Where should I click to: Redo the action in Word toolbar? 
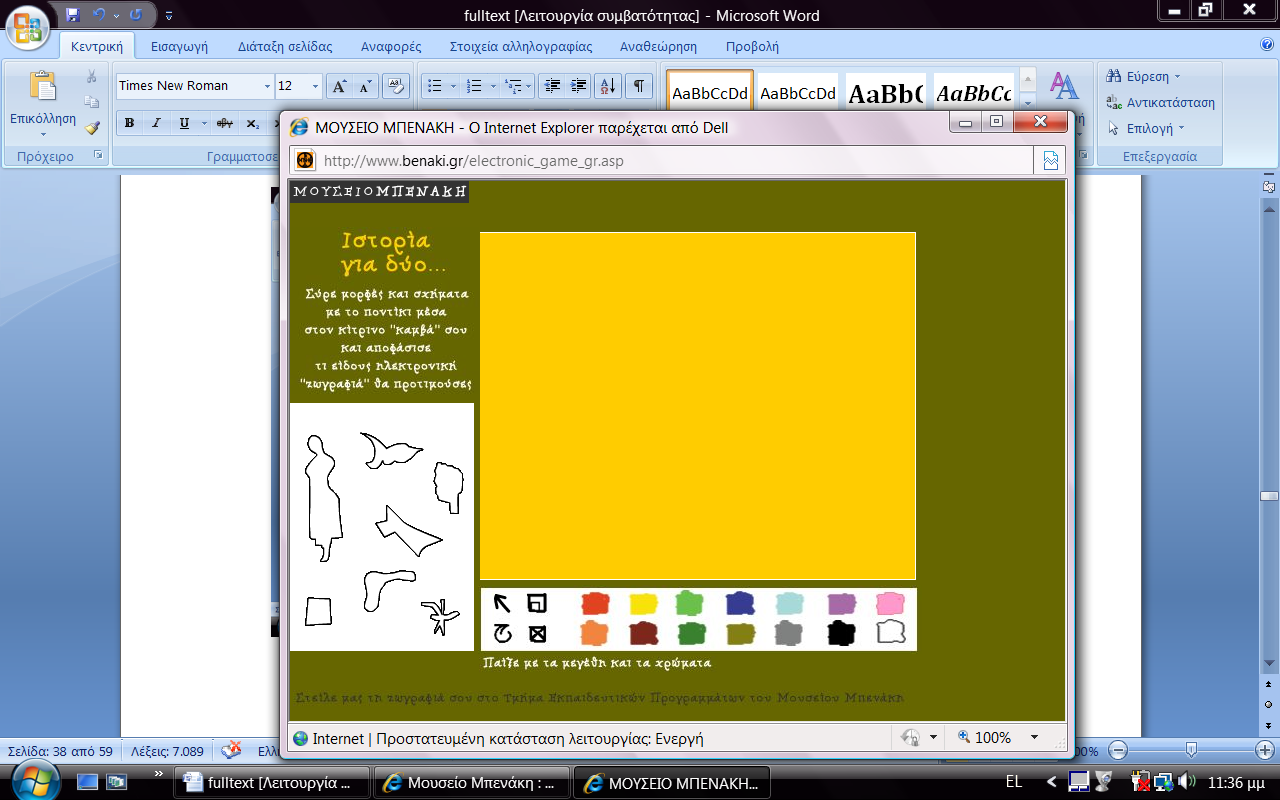[135, 15]
